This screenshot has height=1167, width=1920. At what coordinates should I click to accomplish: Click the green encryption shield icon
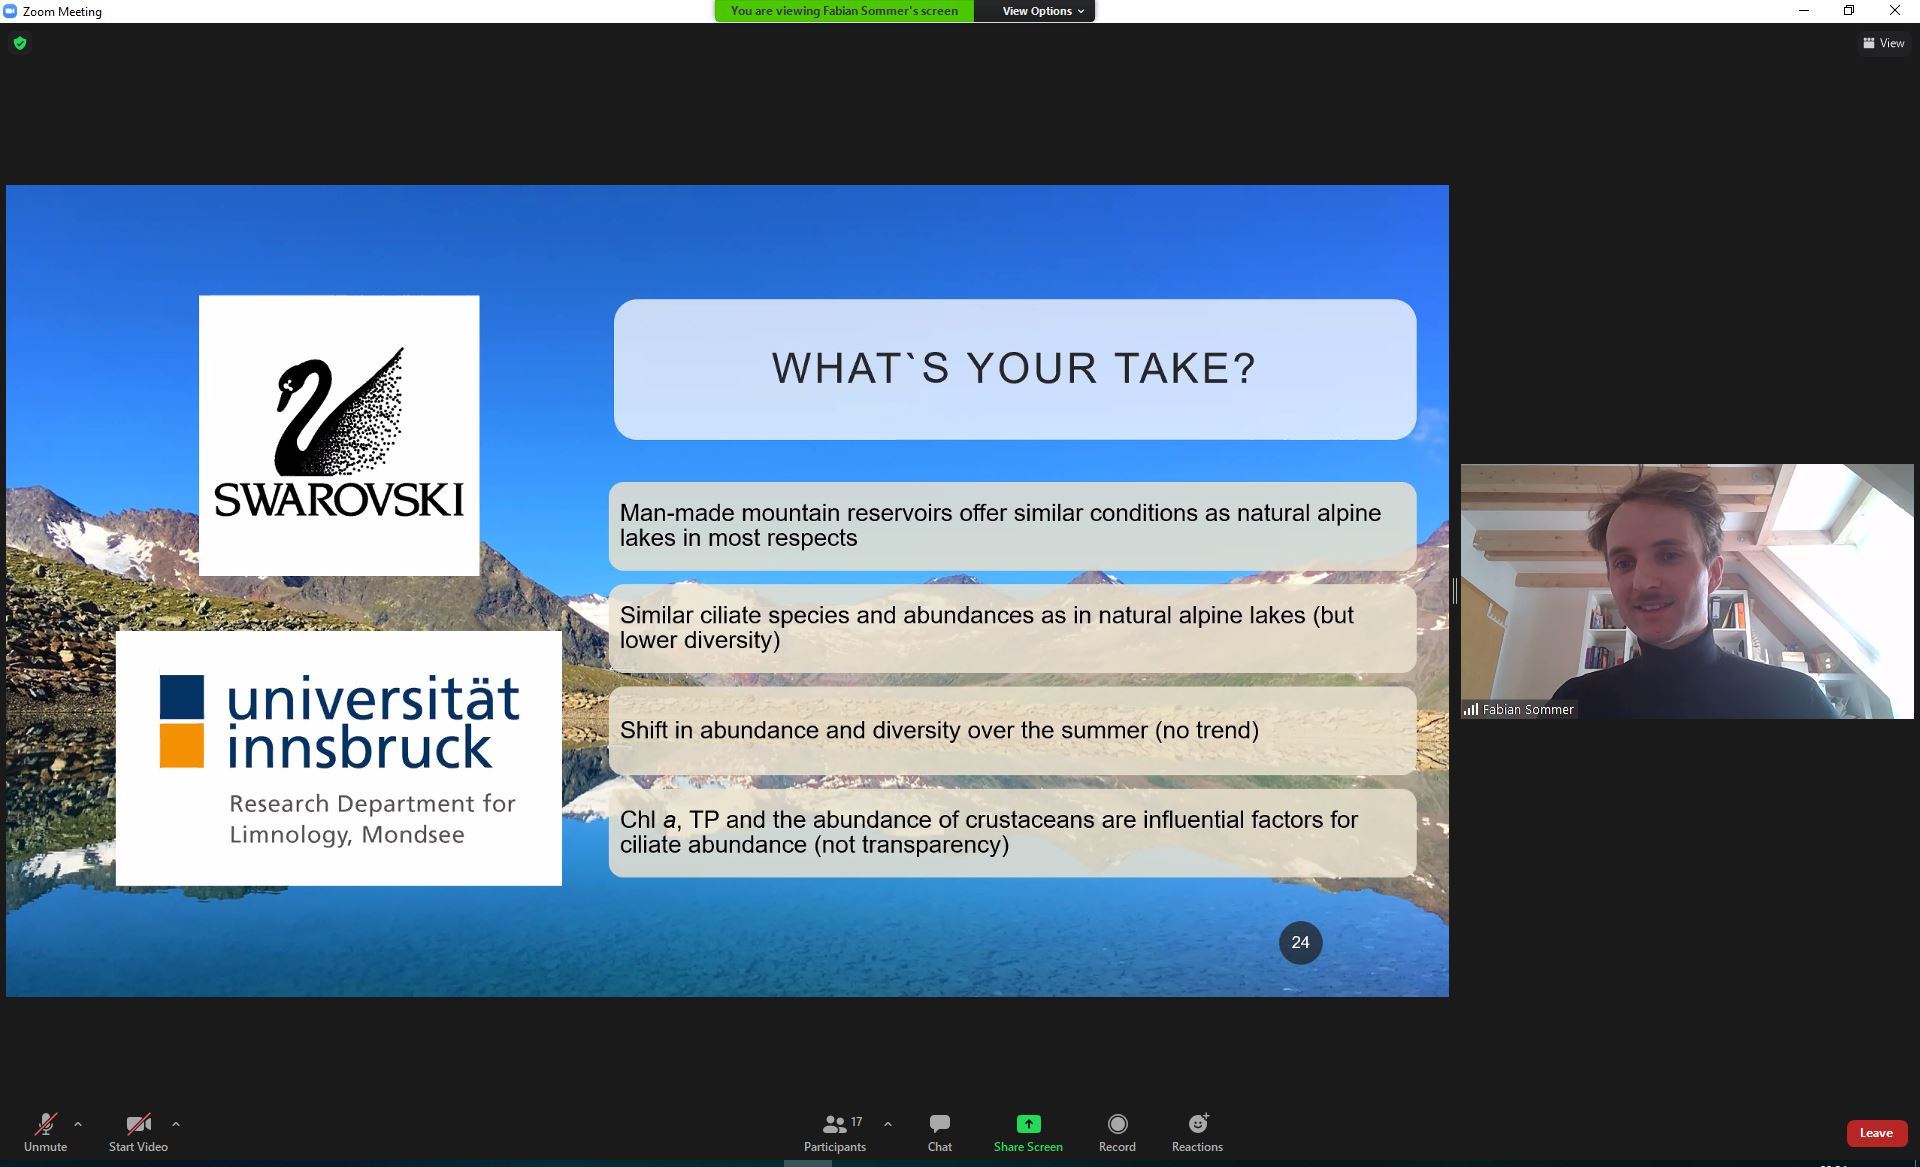click(x=20, y=43)
